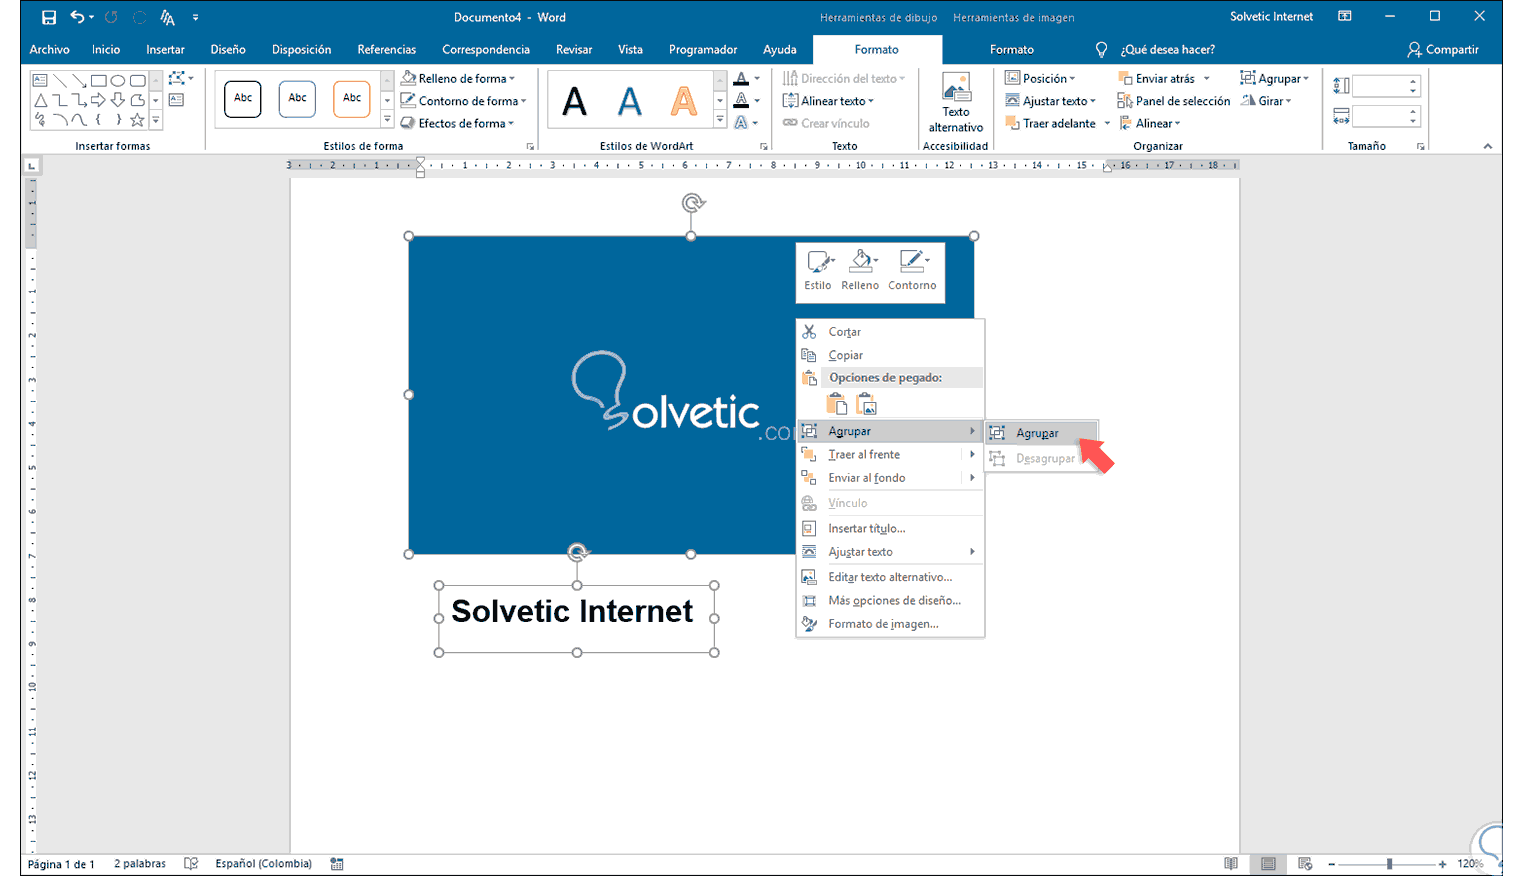Switch to Print Layout view in status bar
The height and width of the screenshot is (876, 1524).
(x=1268, y=864)
